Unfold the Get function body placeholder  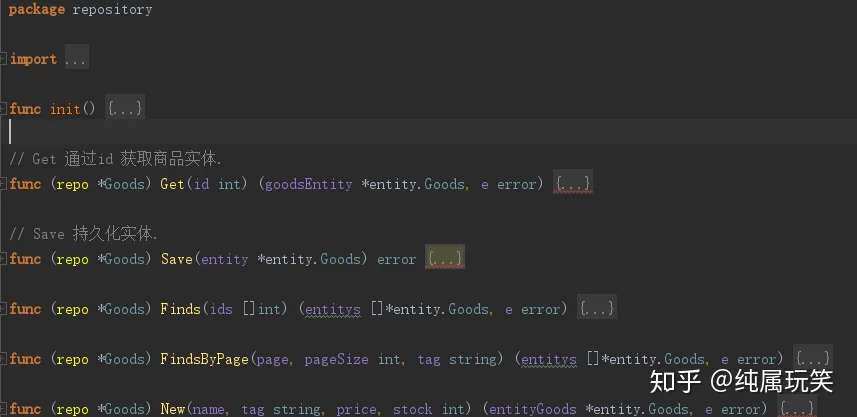573,183
